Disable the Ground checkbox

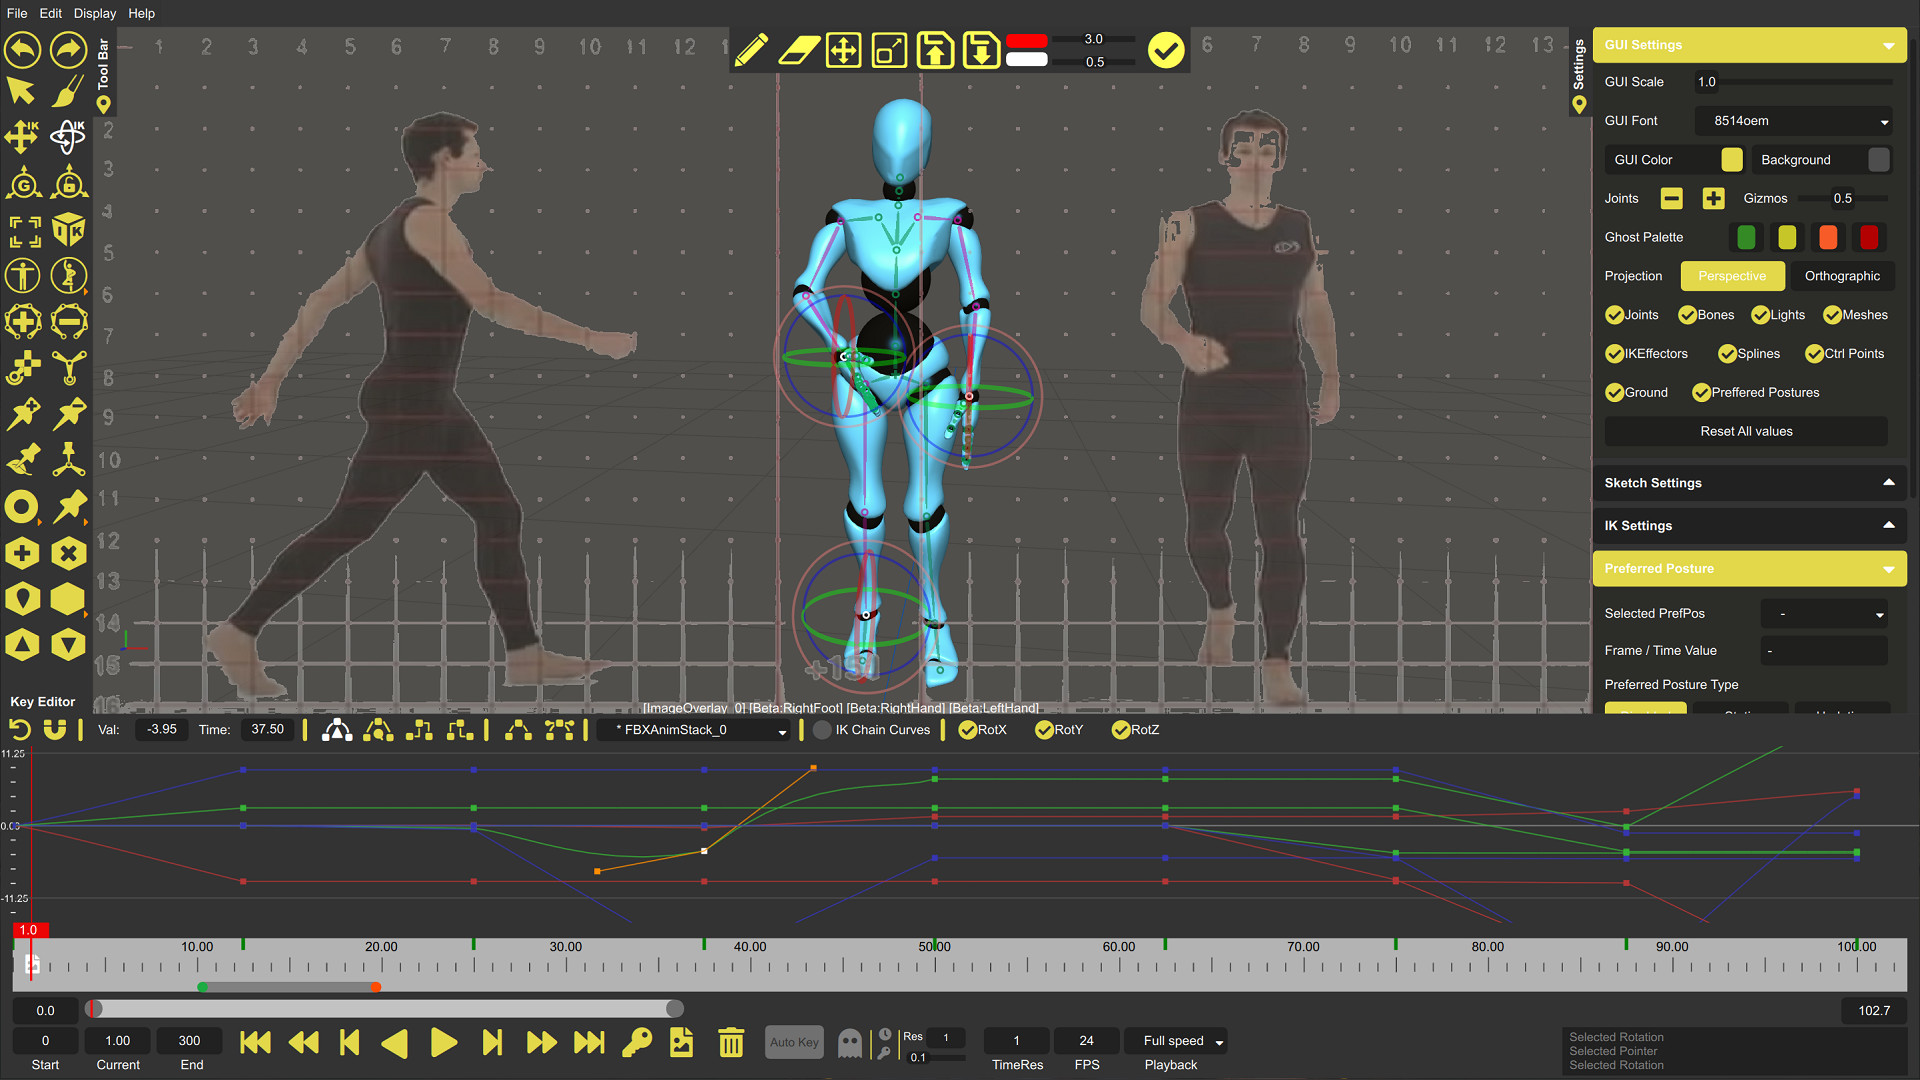[x=1614, y=392]
